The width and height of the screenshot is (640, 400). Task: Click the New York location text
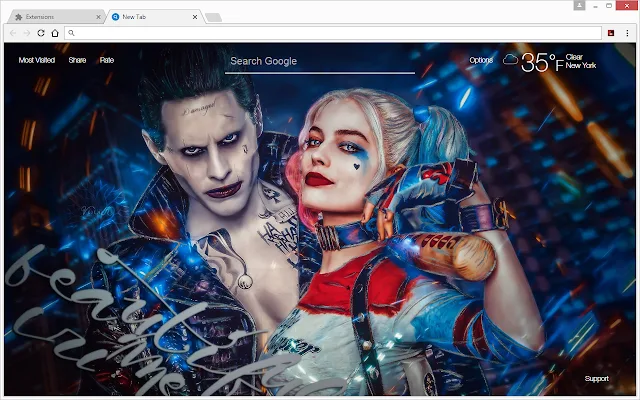(x=581, y=65)
